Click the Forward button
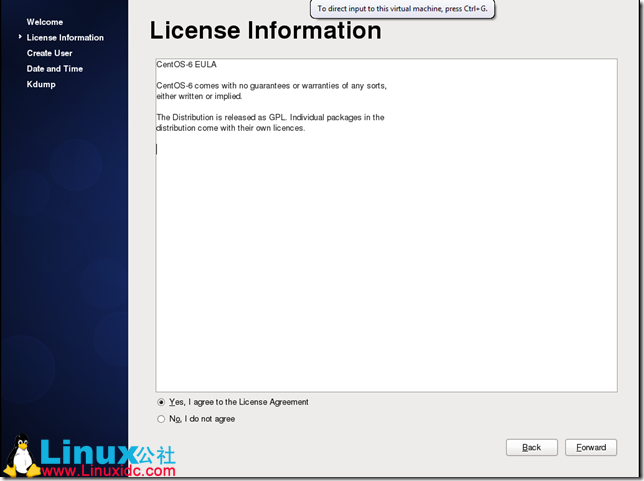This screenshot has height=481, width=644. (591, 447)
